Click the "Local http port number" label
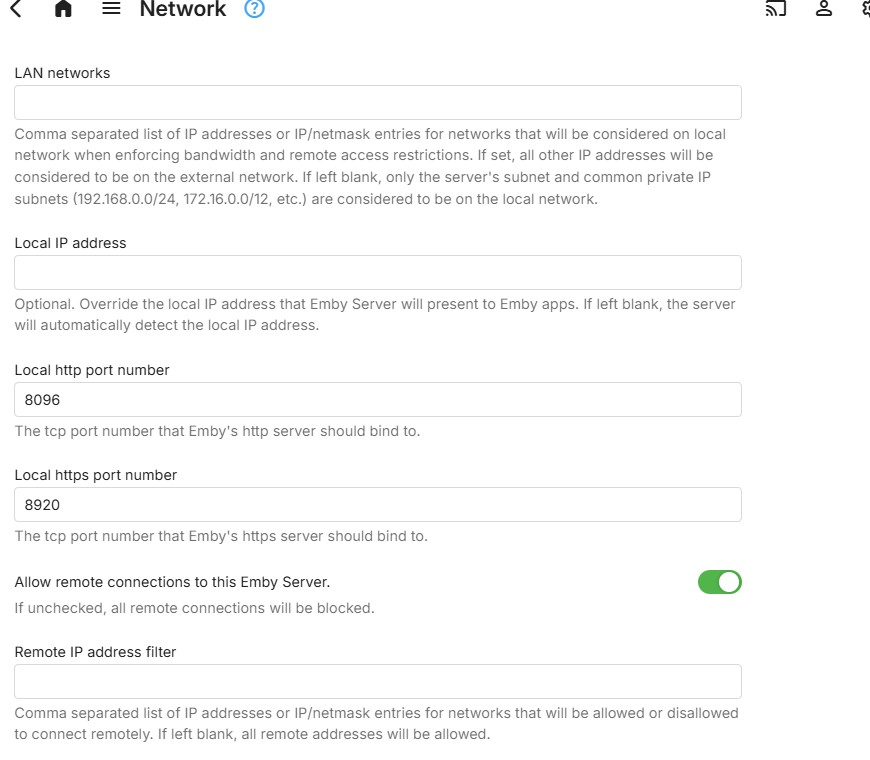This screenshot has height=760, width=870. tap(92, 370)
